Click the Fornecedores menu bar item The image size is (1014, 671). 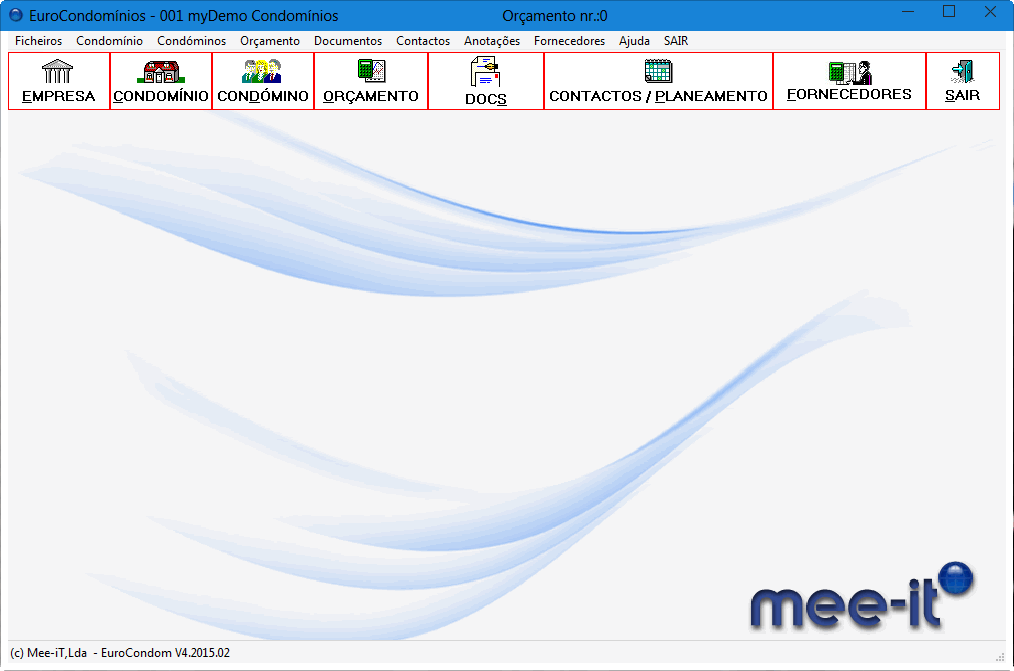[569, 41]
